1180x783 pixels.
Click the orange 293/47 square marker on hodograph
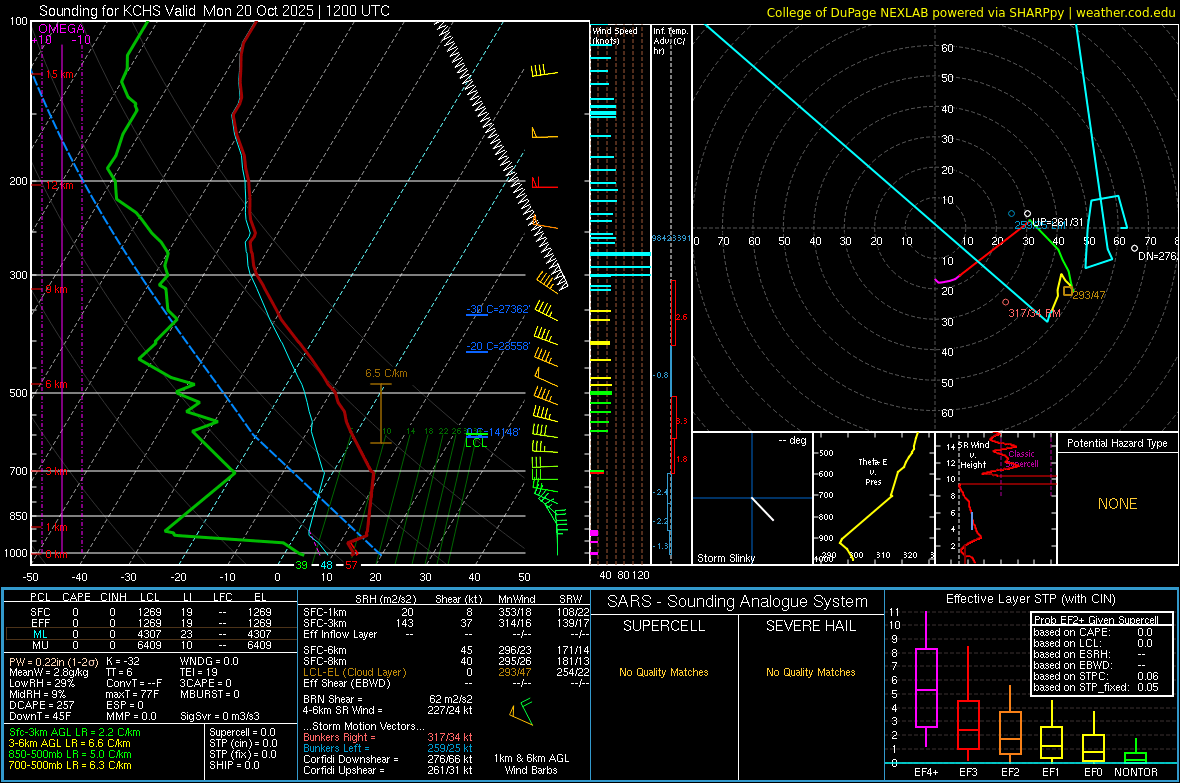pyautogui.click(x=1067, y=291)
